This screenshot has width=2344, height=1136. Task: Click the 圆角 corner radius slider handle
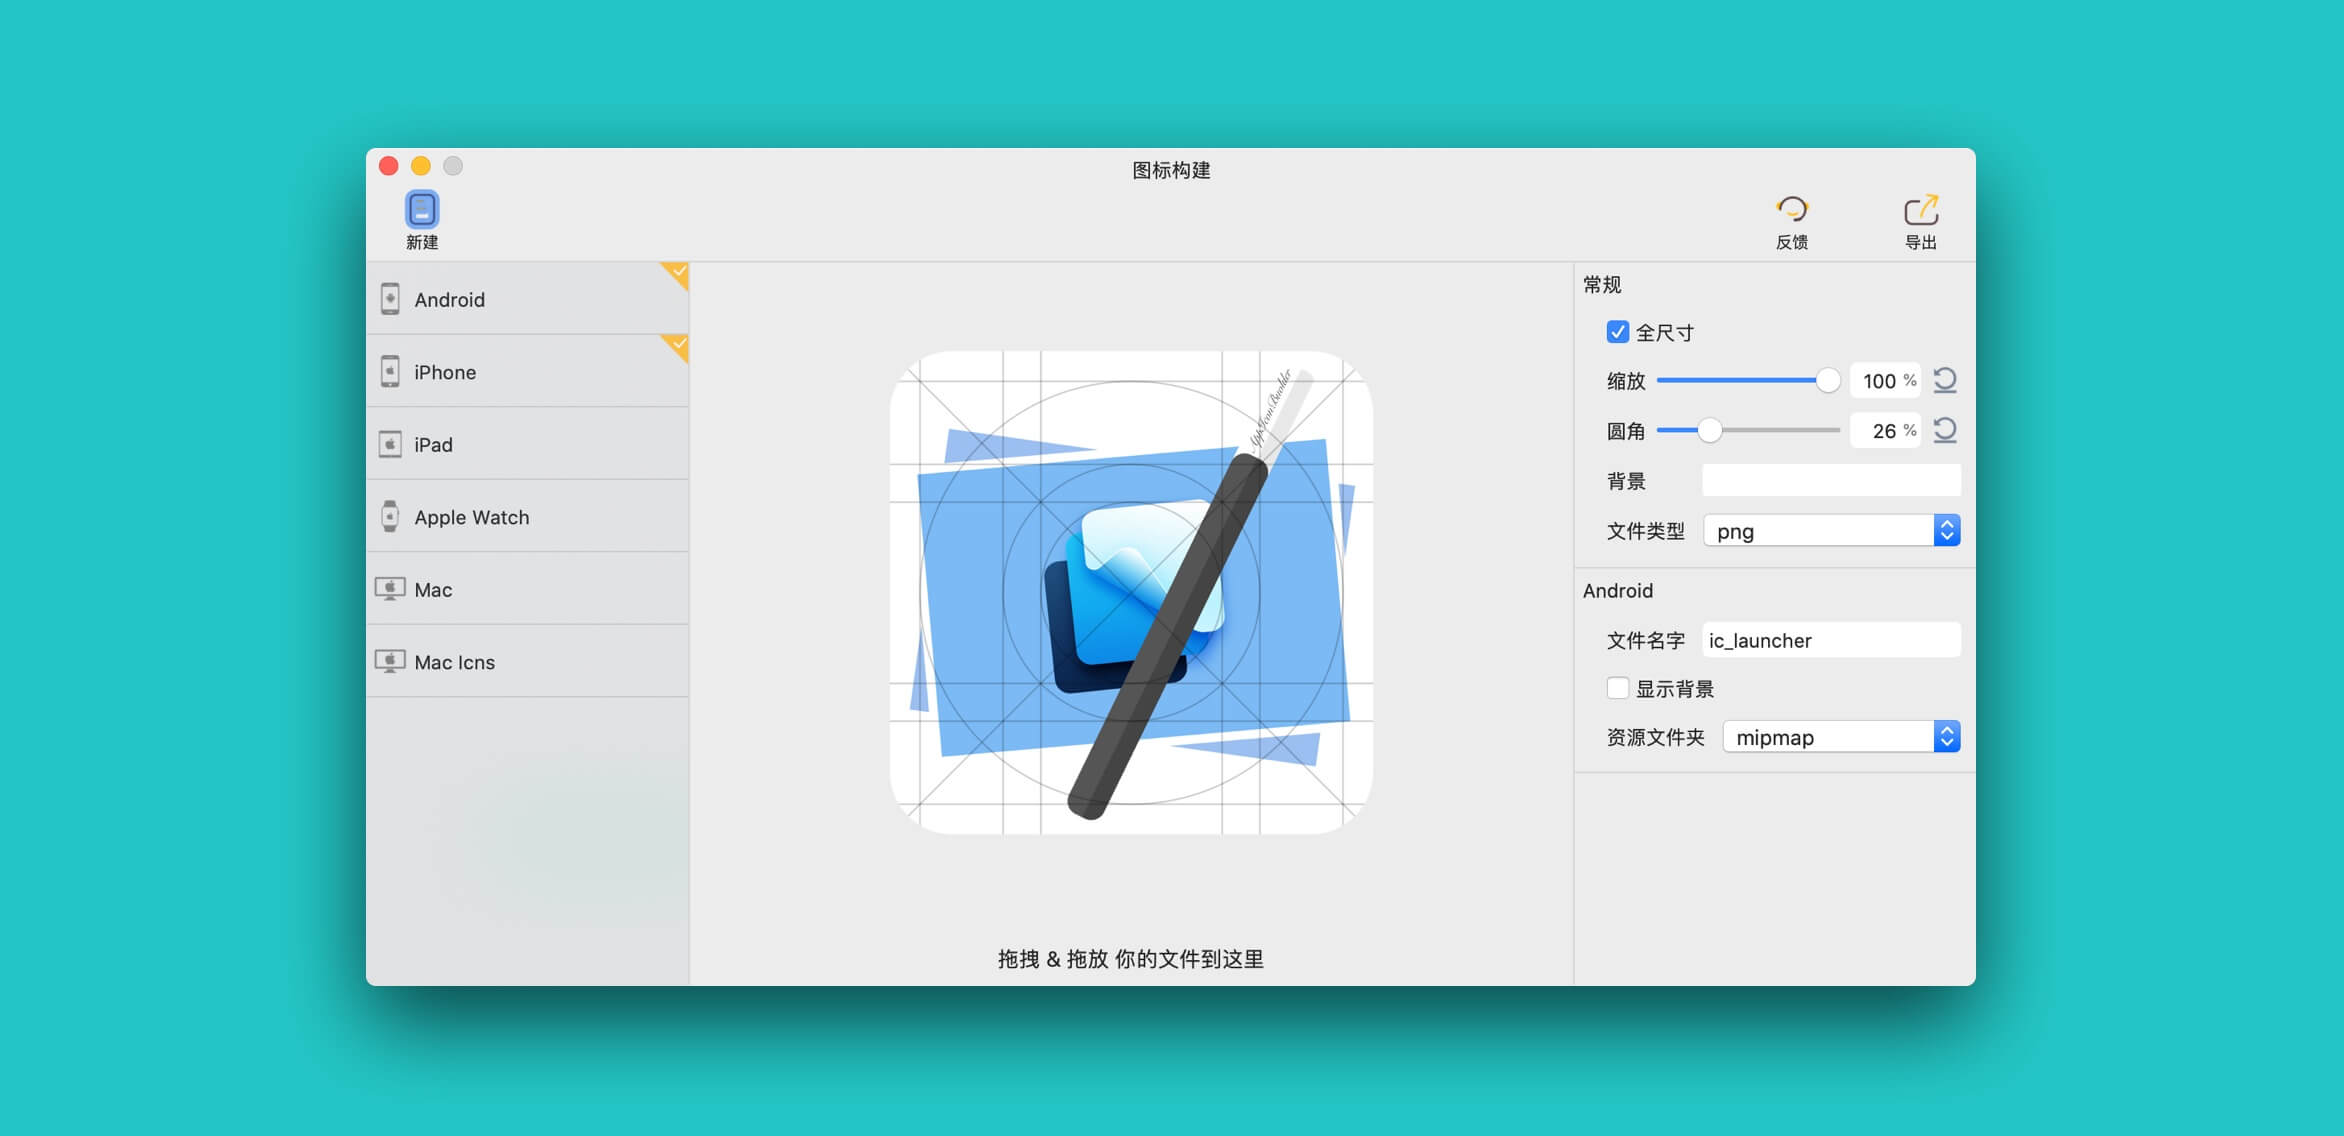[1710, 430]
